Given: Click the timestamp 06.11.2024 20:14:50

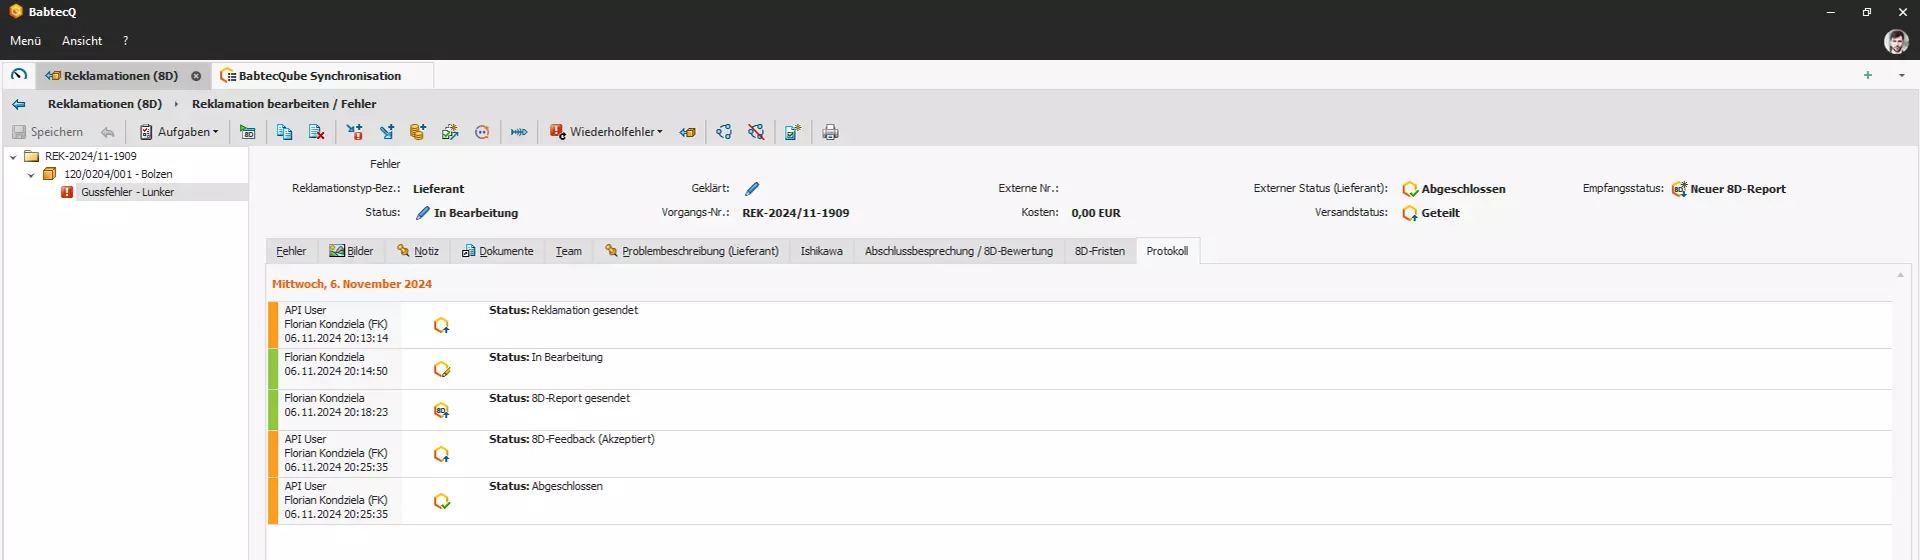Looking at the screenshot, I should (336, 371).
